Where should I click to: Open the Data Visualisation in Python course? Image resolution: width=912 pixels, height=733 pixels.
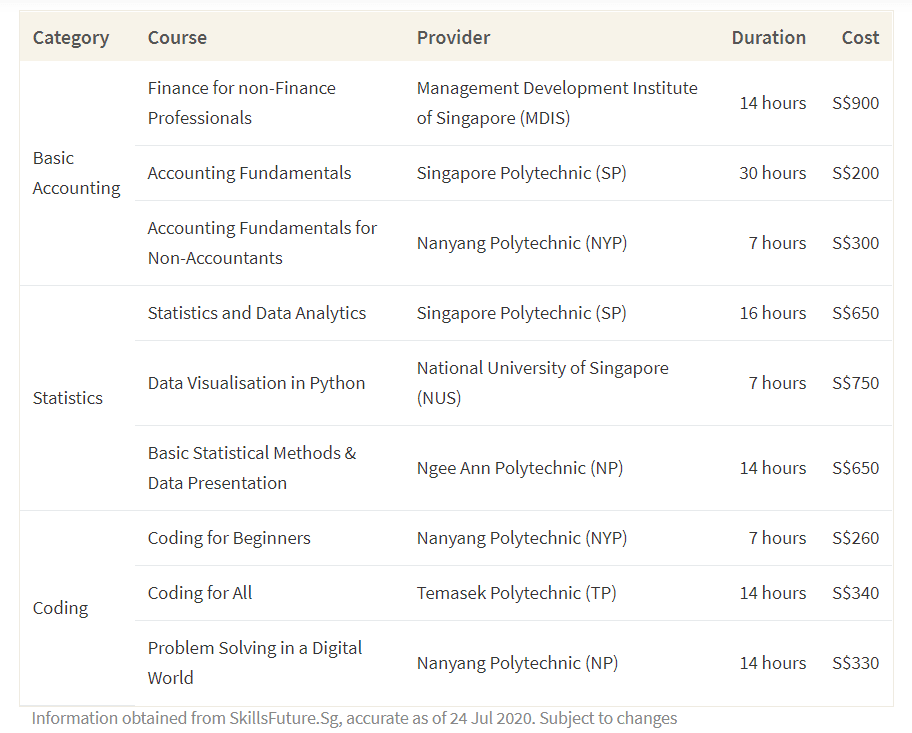tap(255, 382)
